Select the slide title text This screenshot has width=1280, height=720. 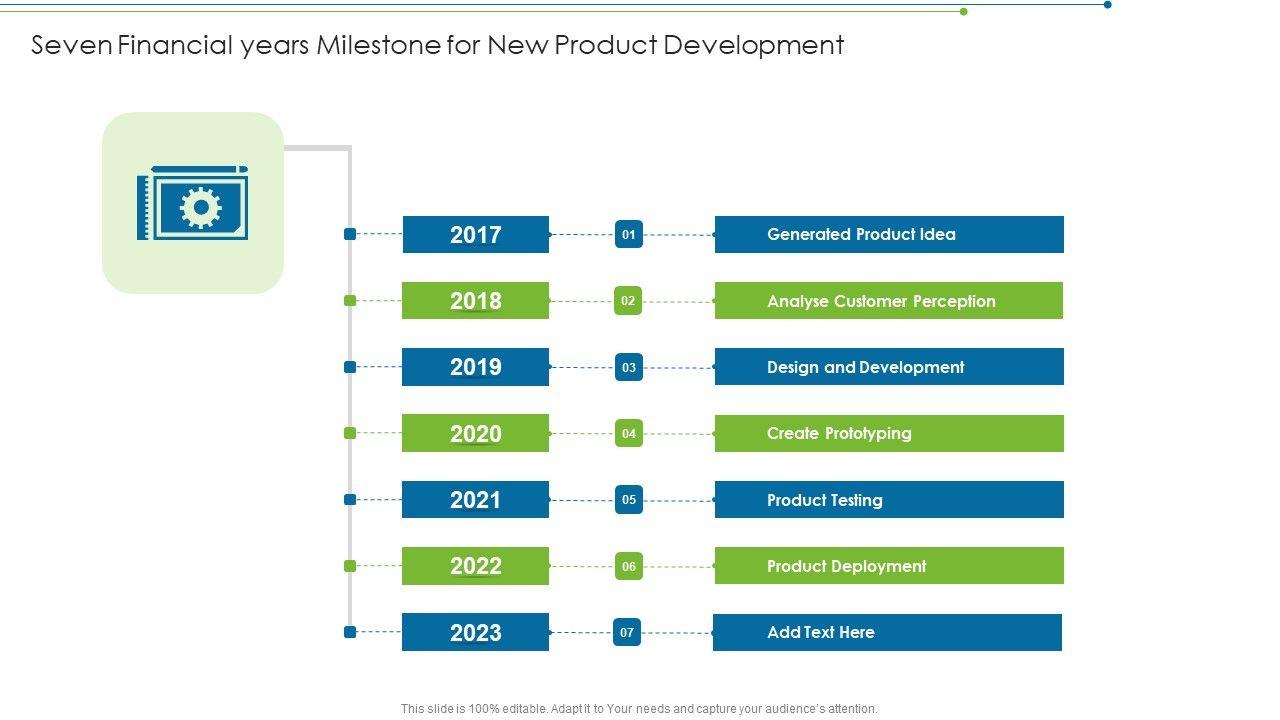438,45
